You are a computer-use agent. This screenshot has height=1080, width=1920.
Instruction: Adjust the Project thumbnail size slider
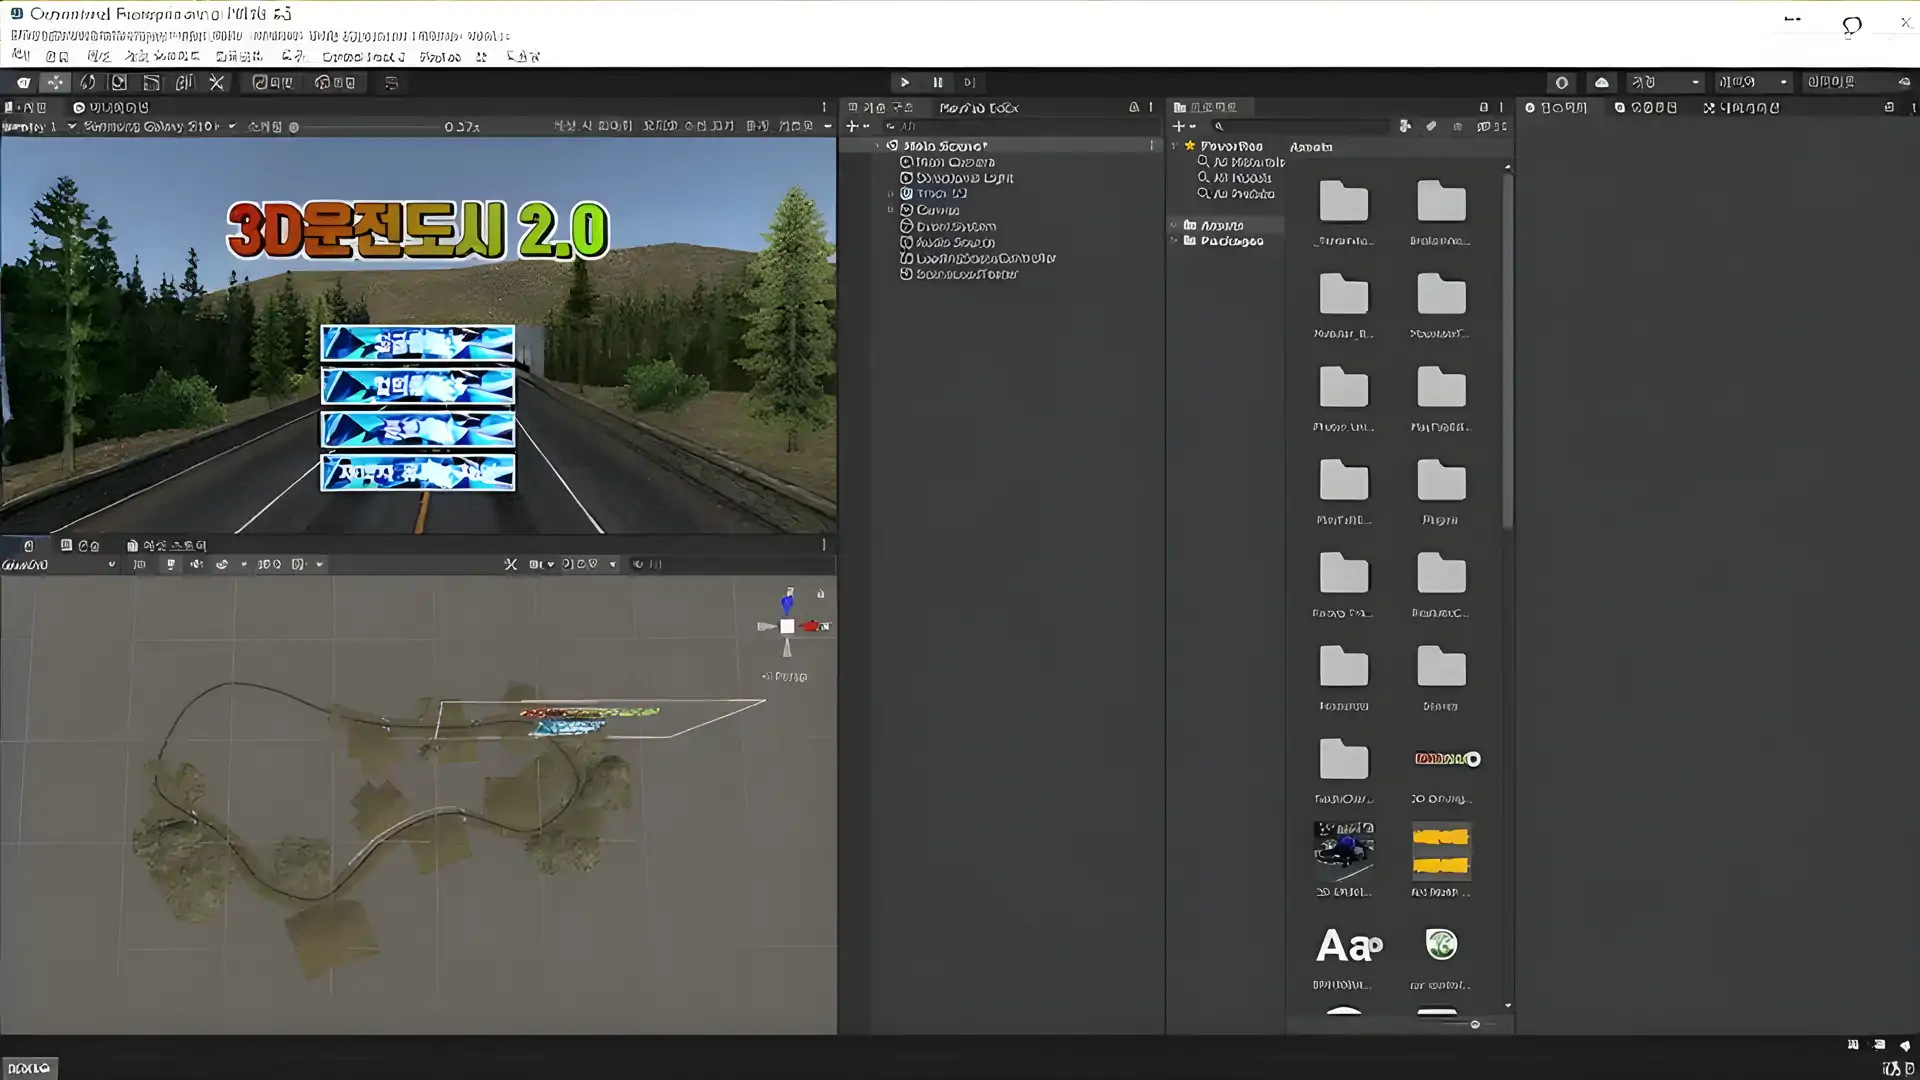[1475, 1024]
